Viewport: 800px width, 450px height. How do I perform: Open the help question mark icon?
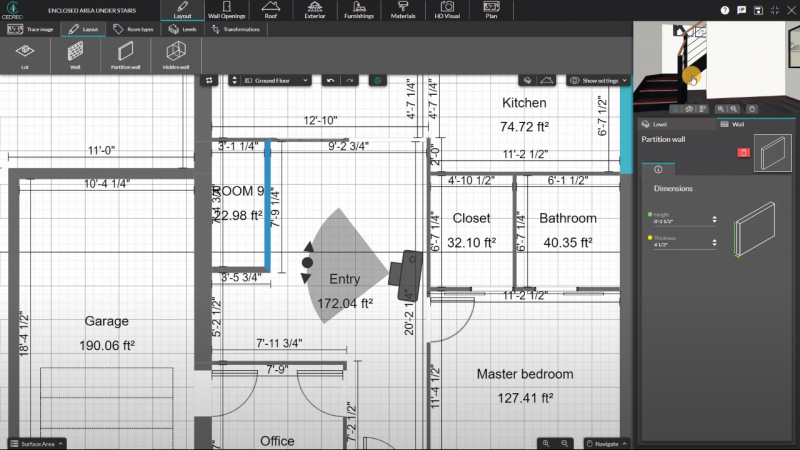coord(725,10)
